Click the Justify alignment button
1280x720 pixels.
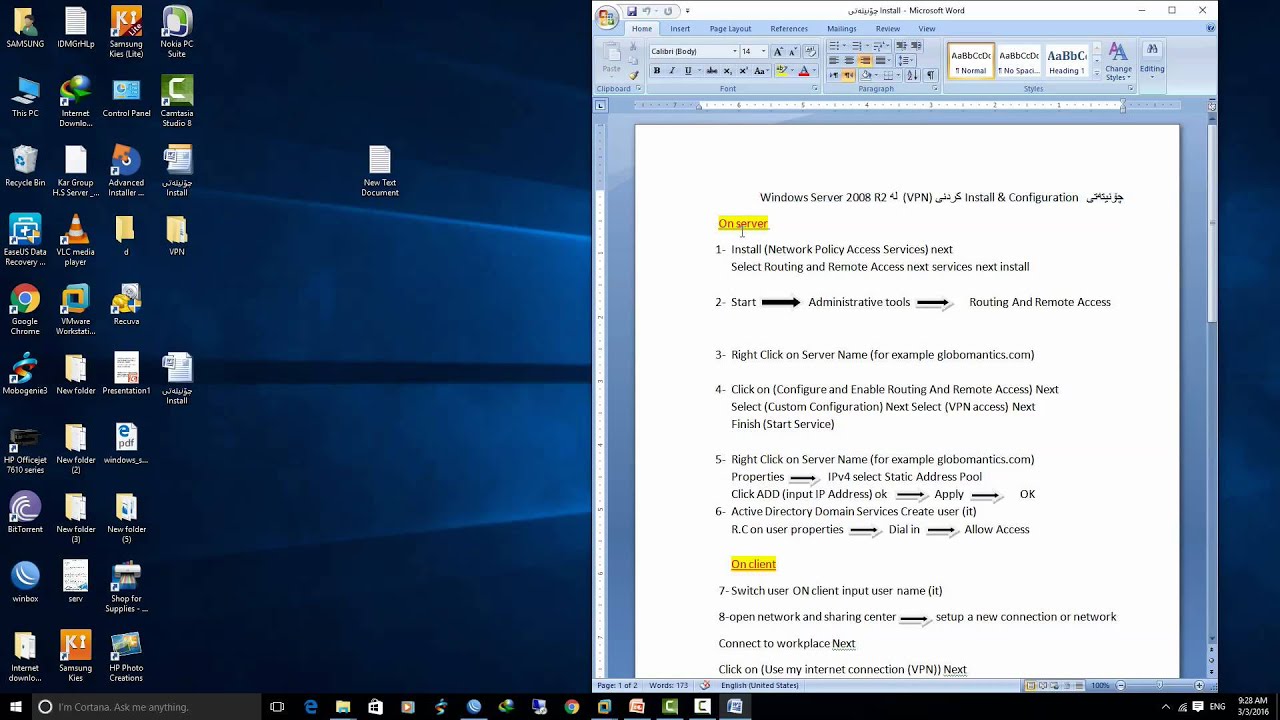point(880,60)
